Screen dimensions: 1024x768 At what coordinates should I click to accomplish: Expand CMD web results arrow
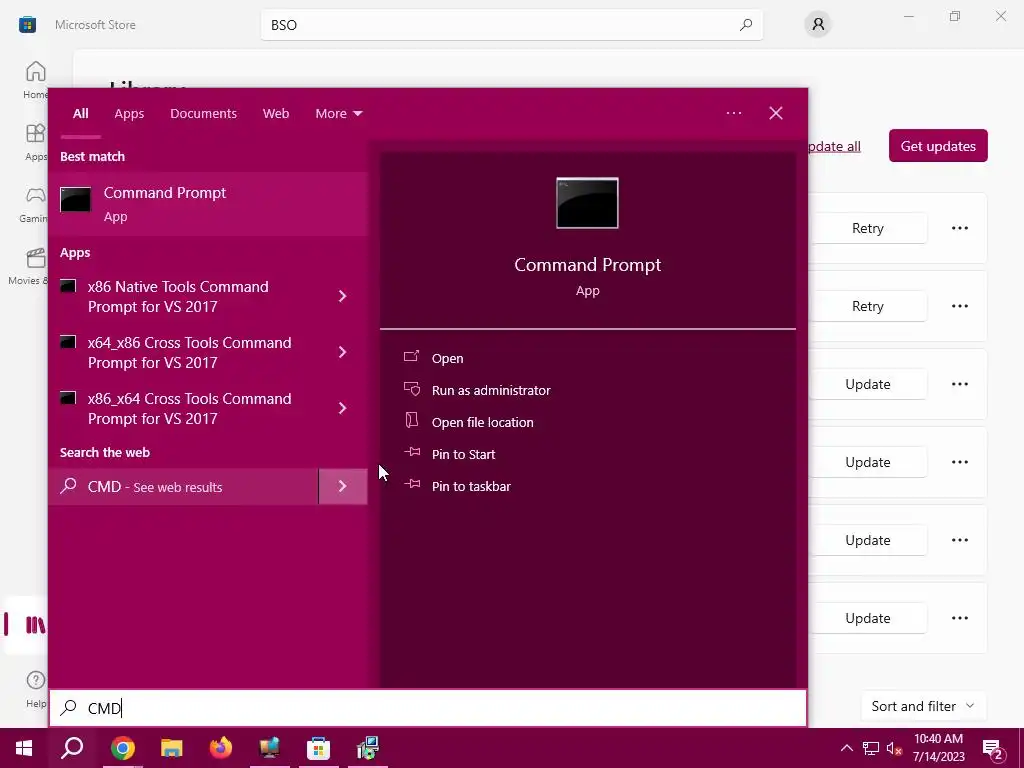[343, 487]
